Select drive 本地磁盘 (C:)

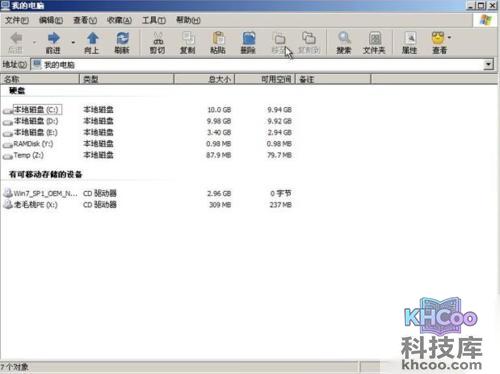click(x=36, y=110)
